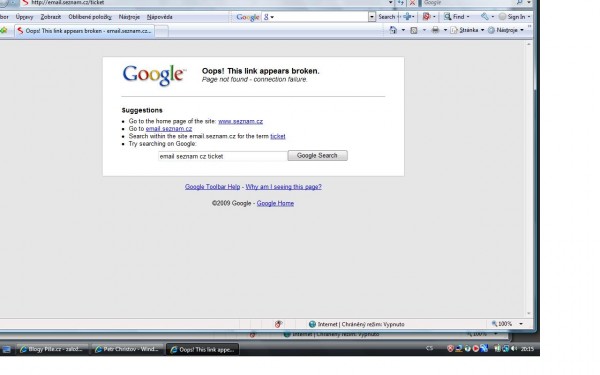
Task: Click the favorites star icon left of the tab
Action: [3, 30]
